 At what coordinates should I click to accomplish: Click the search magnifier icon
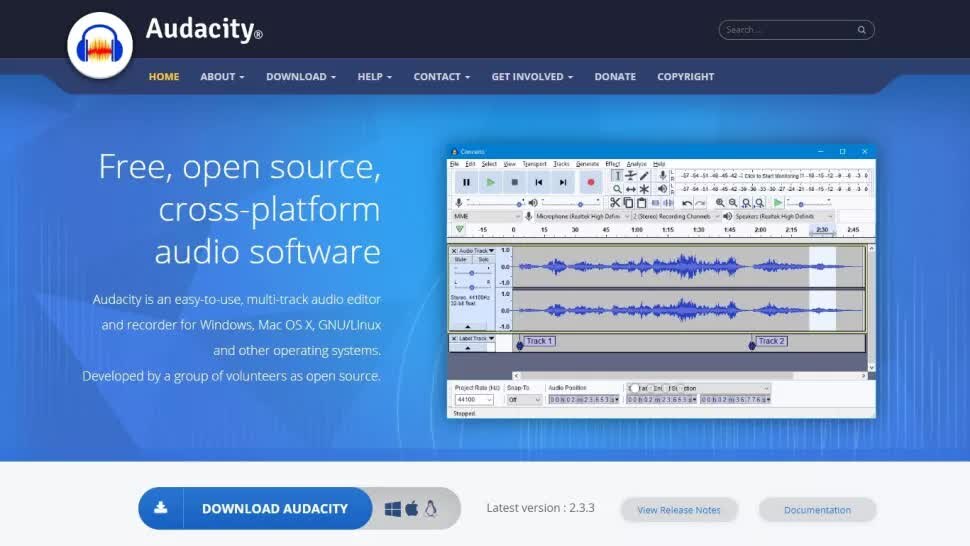[861, 30]
